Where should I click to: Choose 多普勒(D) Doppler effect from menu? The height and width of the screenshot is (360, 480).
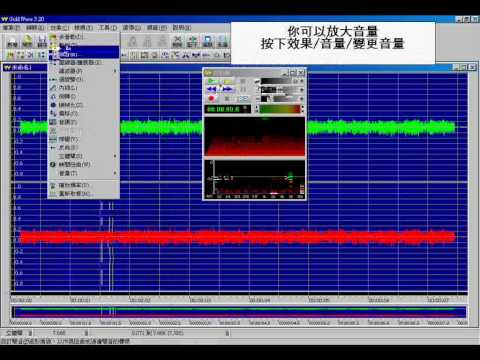pos(84,37)
